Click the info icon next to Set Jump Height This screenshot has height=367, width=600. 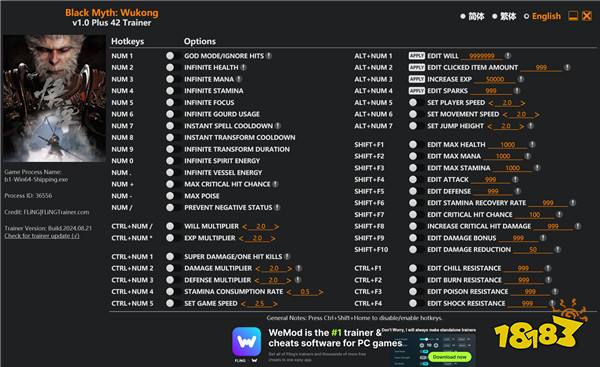530,126
